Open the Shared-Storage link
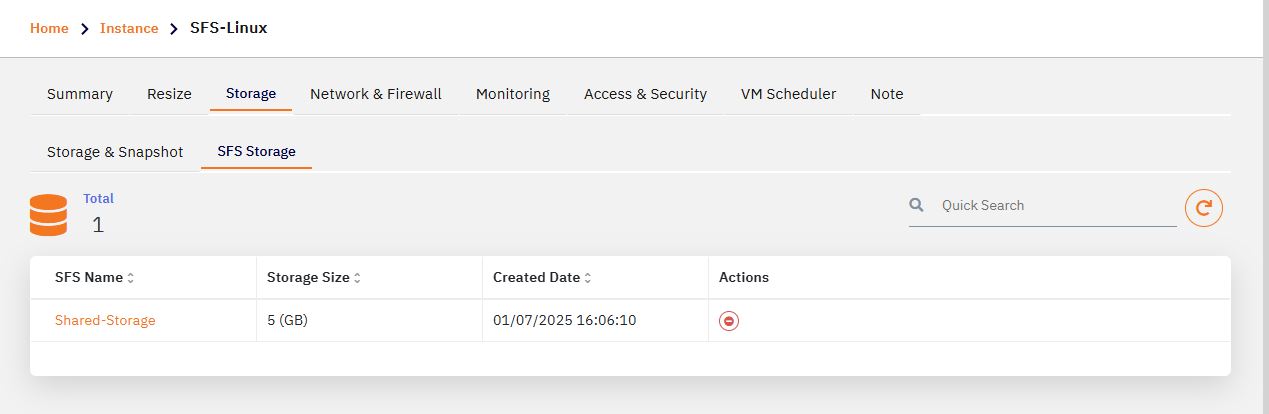Screen dimensions: 1269x414 (x=105, y=321)
